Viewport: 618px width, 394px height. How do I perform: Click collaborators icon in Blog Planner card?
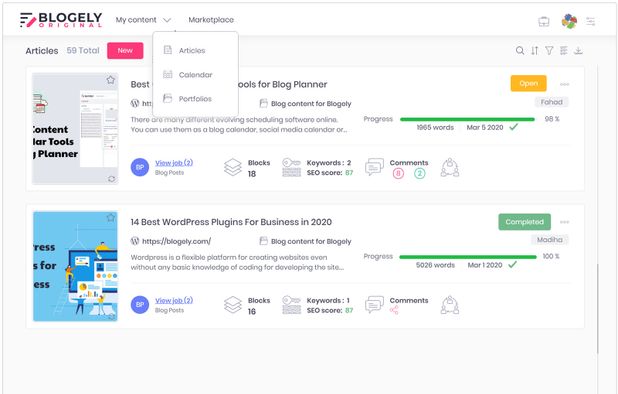coord(450,167)
